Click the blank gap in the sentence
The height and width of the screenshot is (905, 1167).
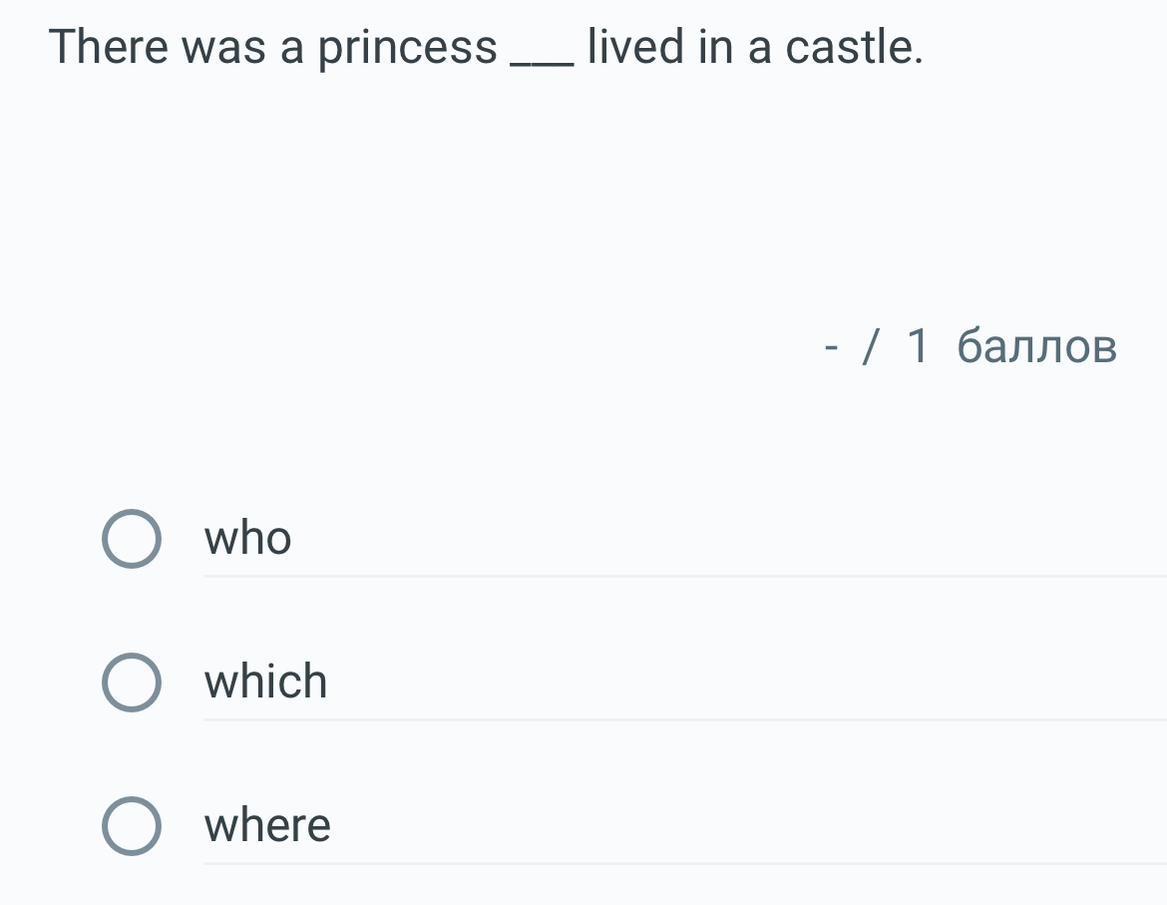pyautogui.click(x=542, y=60)
